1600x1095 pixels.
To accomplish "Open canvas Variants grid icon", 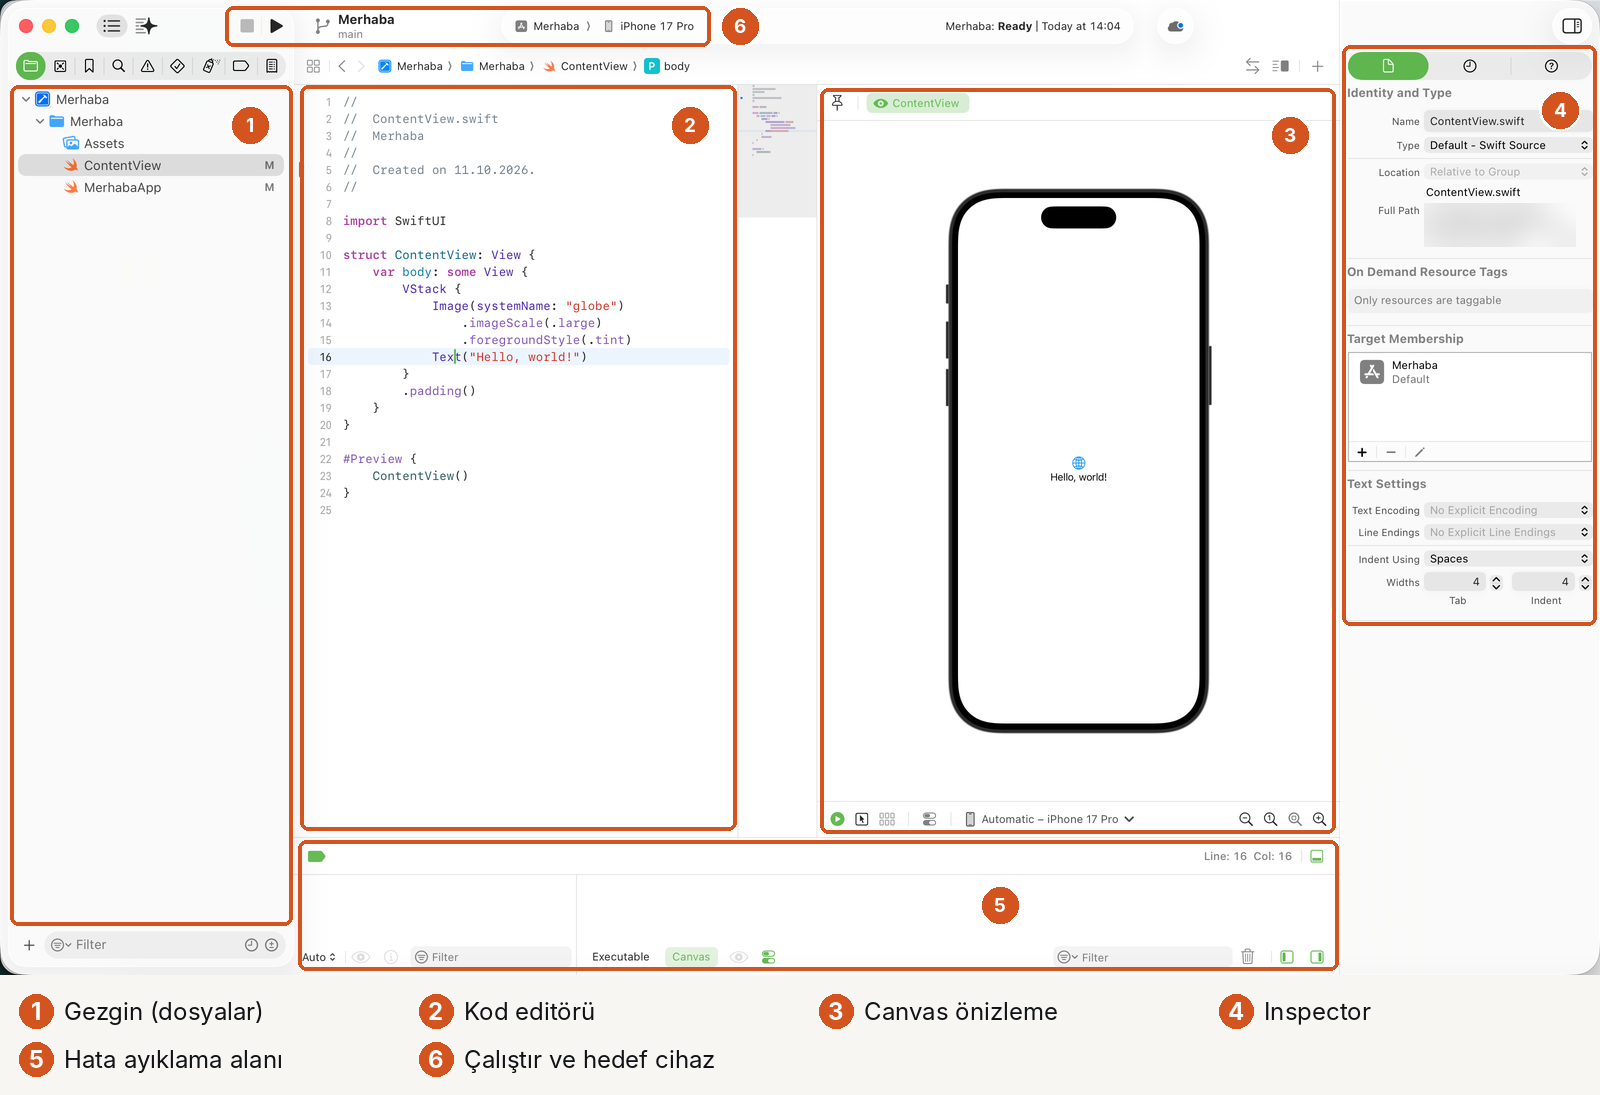I will pos(887,819).
